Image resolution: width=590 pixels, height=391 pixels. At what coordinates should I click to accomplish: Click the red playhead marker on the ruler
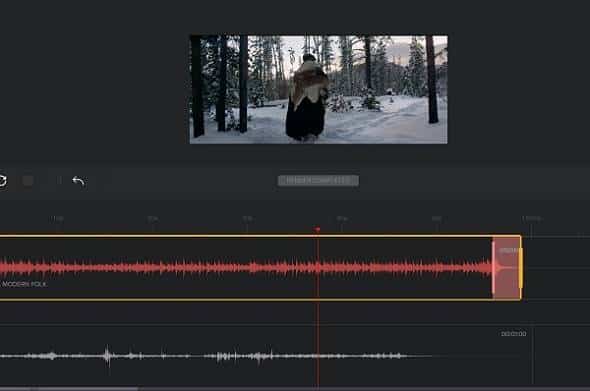(318, 229)
